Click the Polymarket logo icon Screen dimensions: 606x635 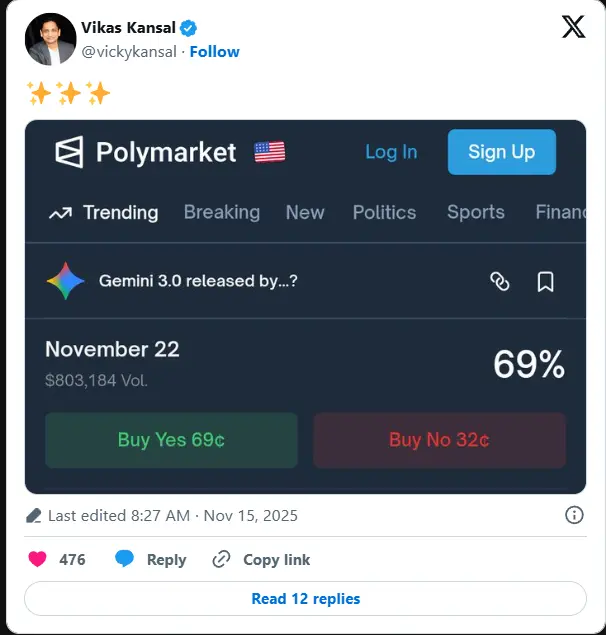(x=69, y=152)
